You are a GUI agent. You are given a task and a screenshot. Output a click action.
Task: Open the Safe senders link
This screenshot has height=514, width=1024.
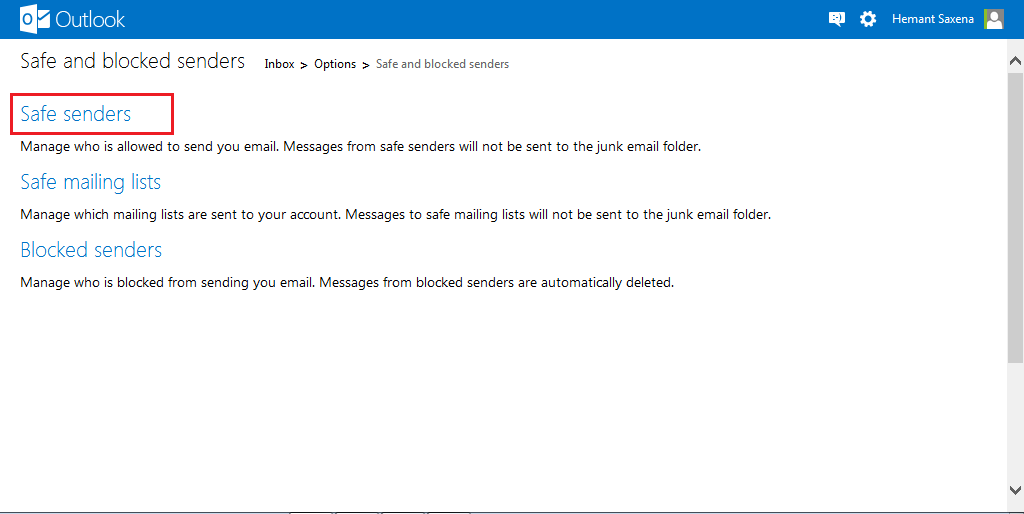(76, 114)
